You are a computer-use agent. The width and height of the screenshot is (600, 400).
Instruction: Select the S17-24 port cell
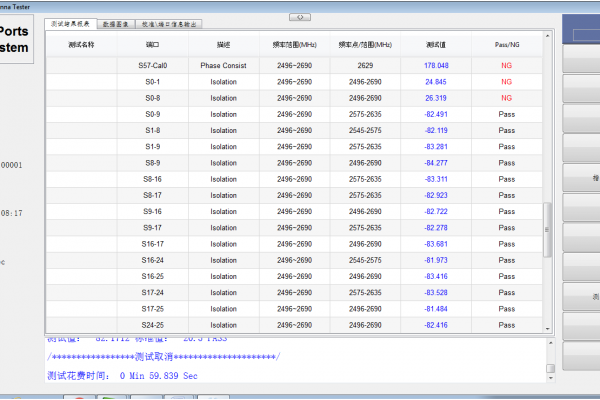[153, 292]
